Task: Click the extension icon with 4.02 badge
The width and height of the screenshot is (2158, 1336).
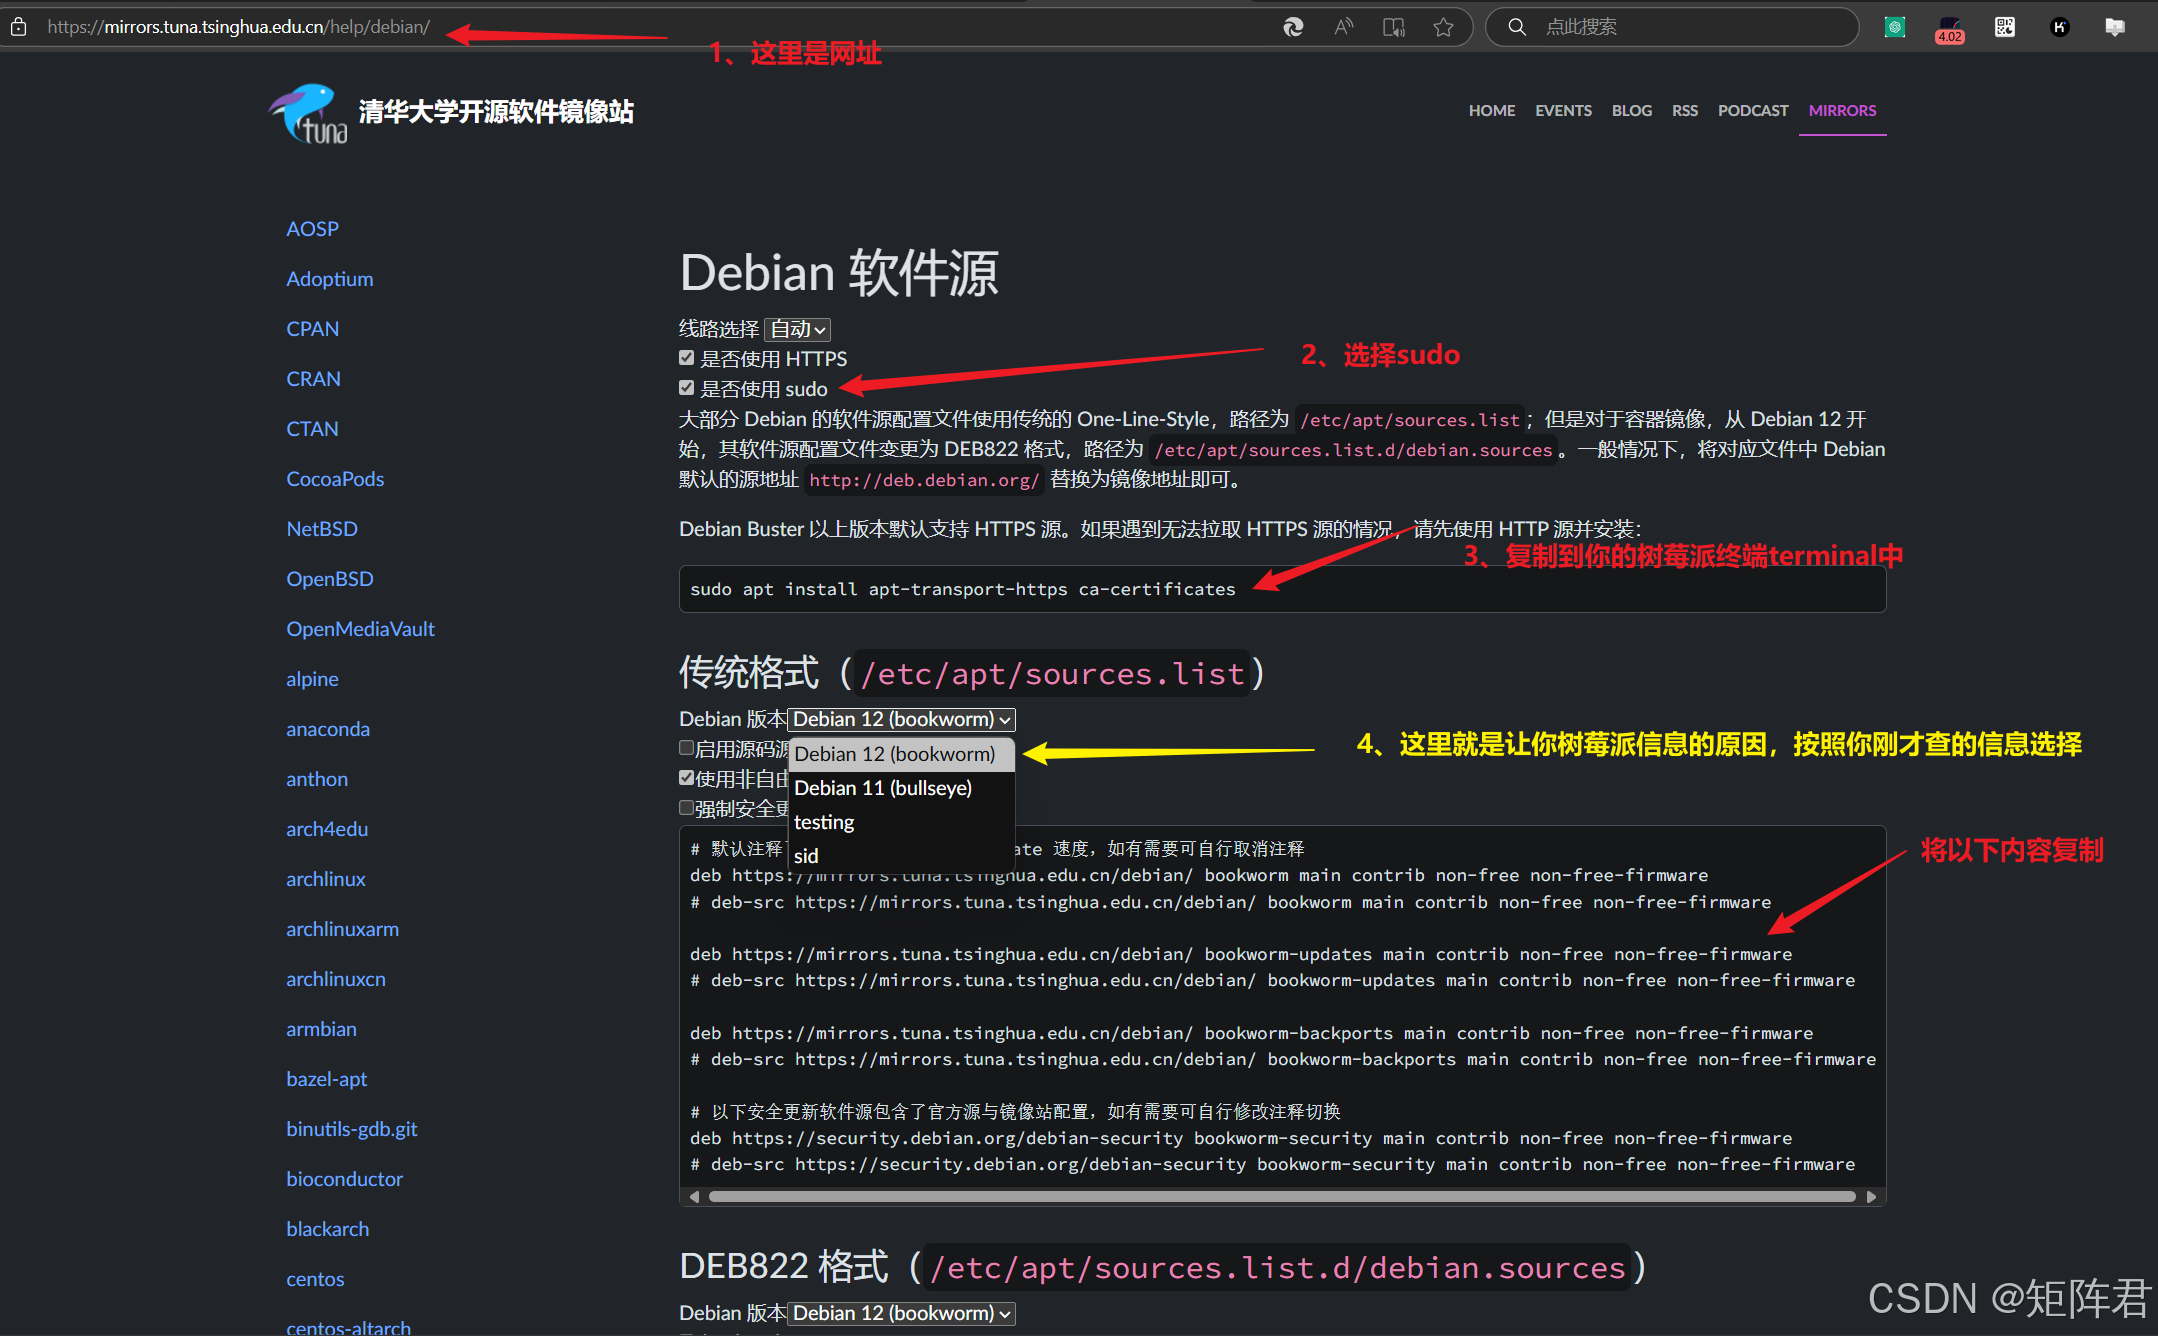Action: pyautogui.click(x=1949, y=29)
